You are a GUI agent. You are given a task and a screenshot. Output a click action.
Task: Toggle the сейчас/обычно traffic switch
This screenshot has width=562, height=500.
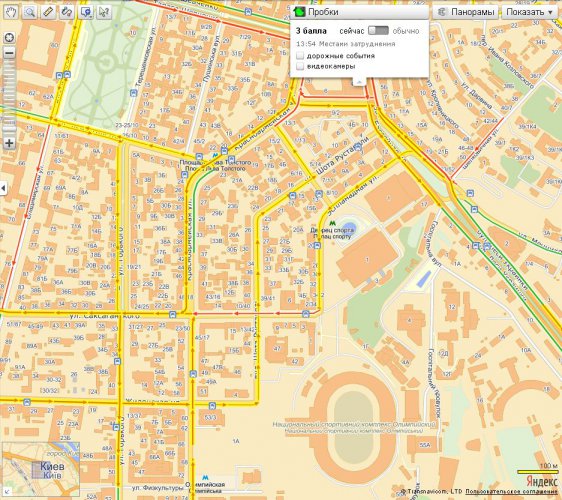pyautogui.click(x=378, y=31)
